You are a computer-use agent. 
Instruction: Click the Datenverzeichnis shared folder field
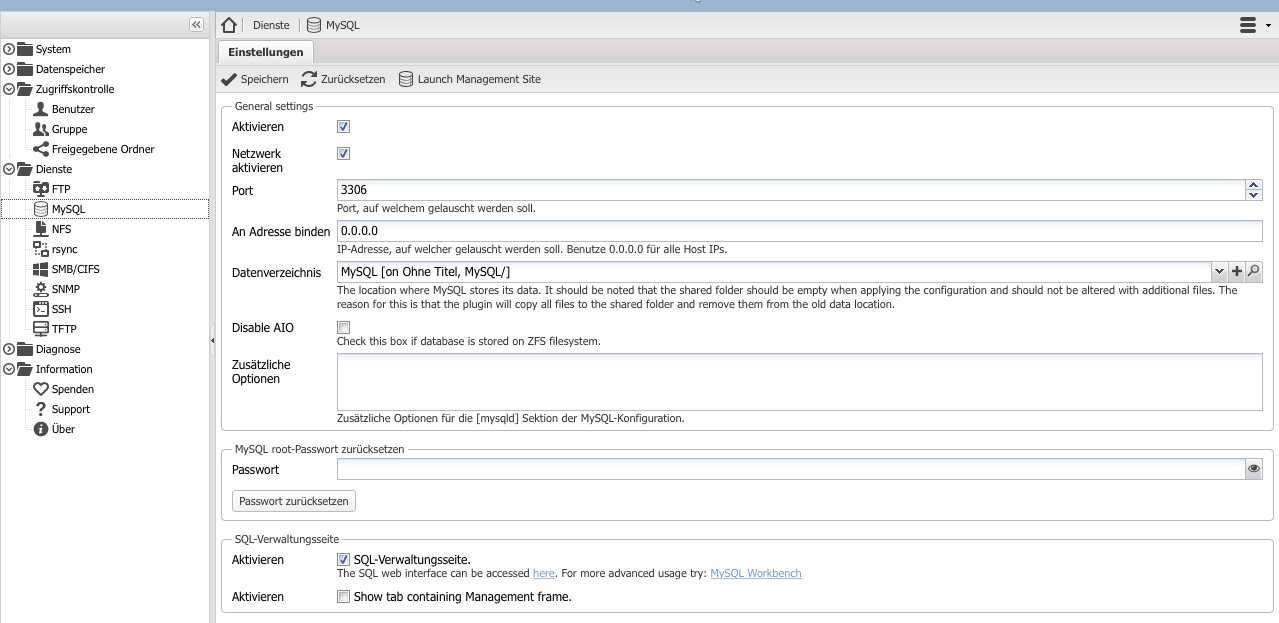(x=774, y=271)
